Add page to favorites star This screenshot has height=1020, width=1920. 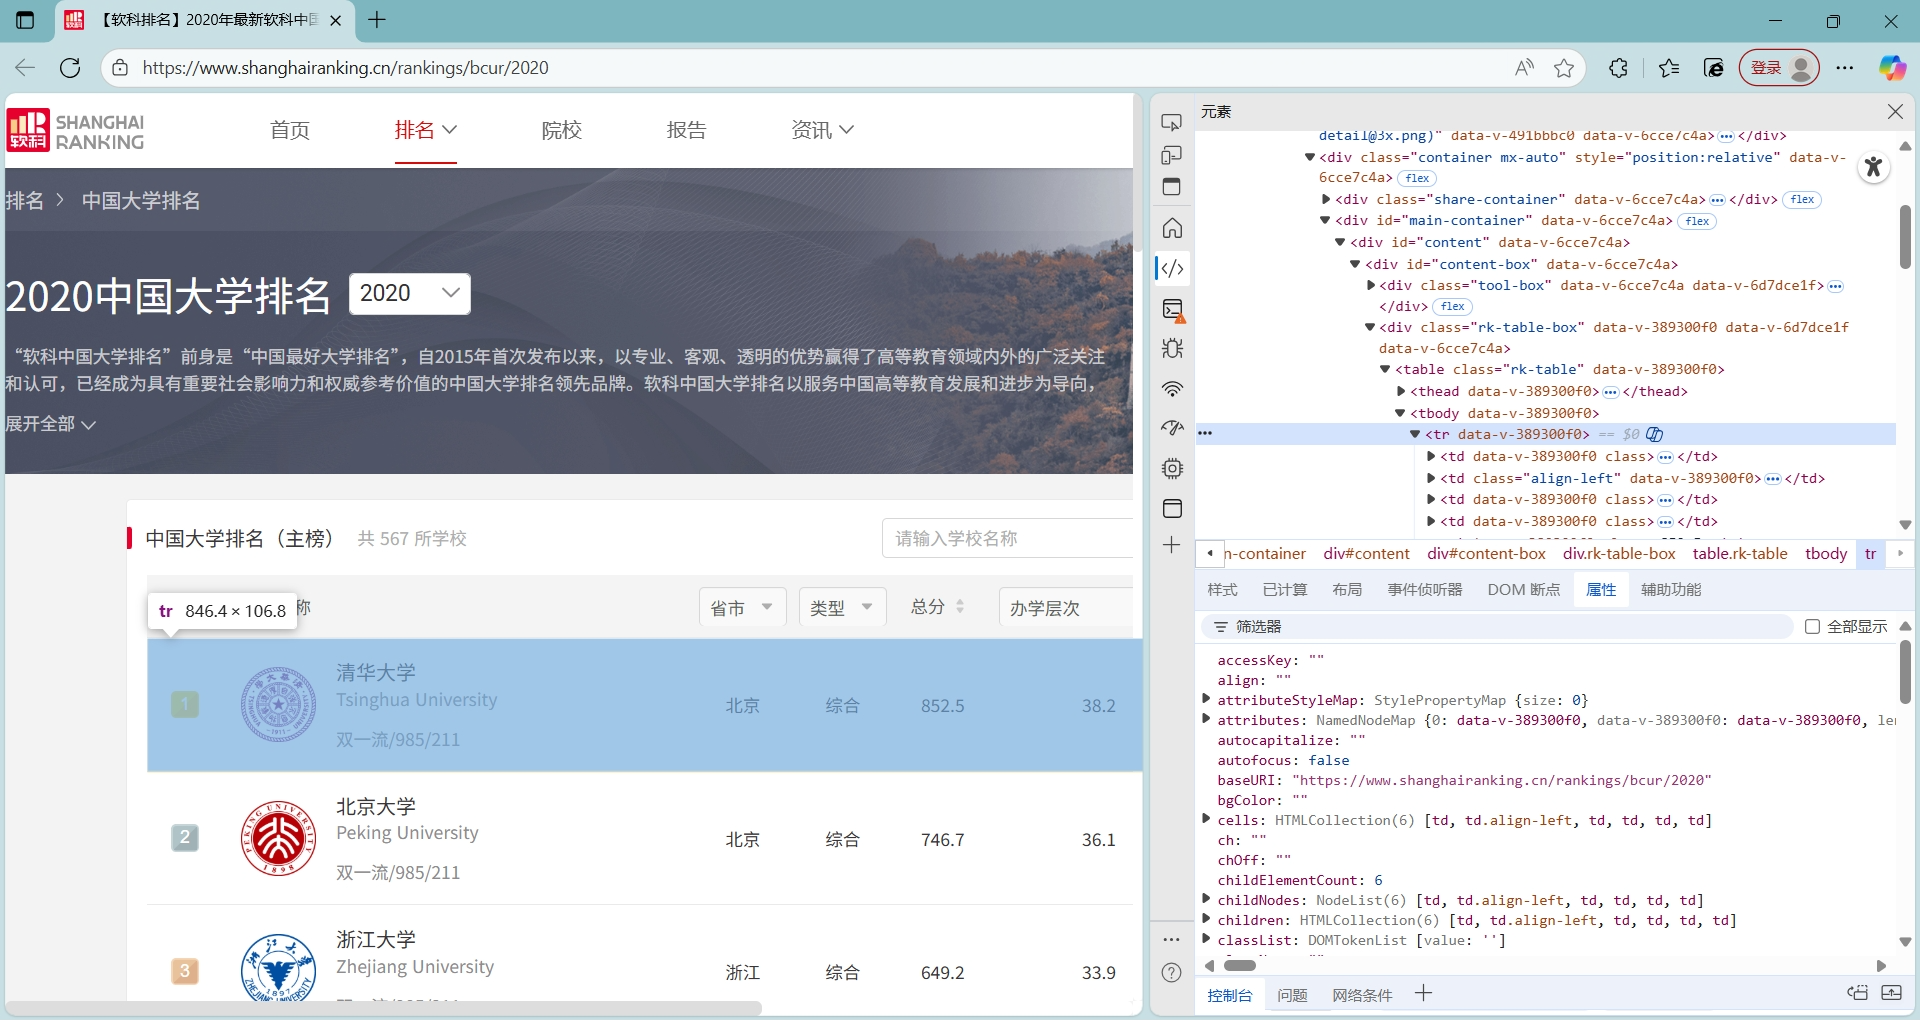[x=1564, y=68]
